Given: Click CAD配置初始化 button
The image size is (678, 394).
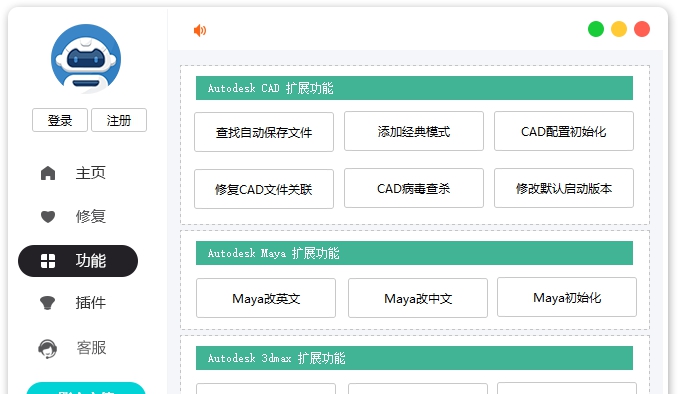Looking at the screenshot, I should 564,131.
